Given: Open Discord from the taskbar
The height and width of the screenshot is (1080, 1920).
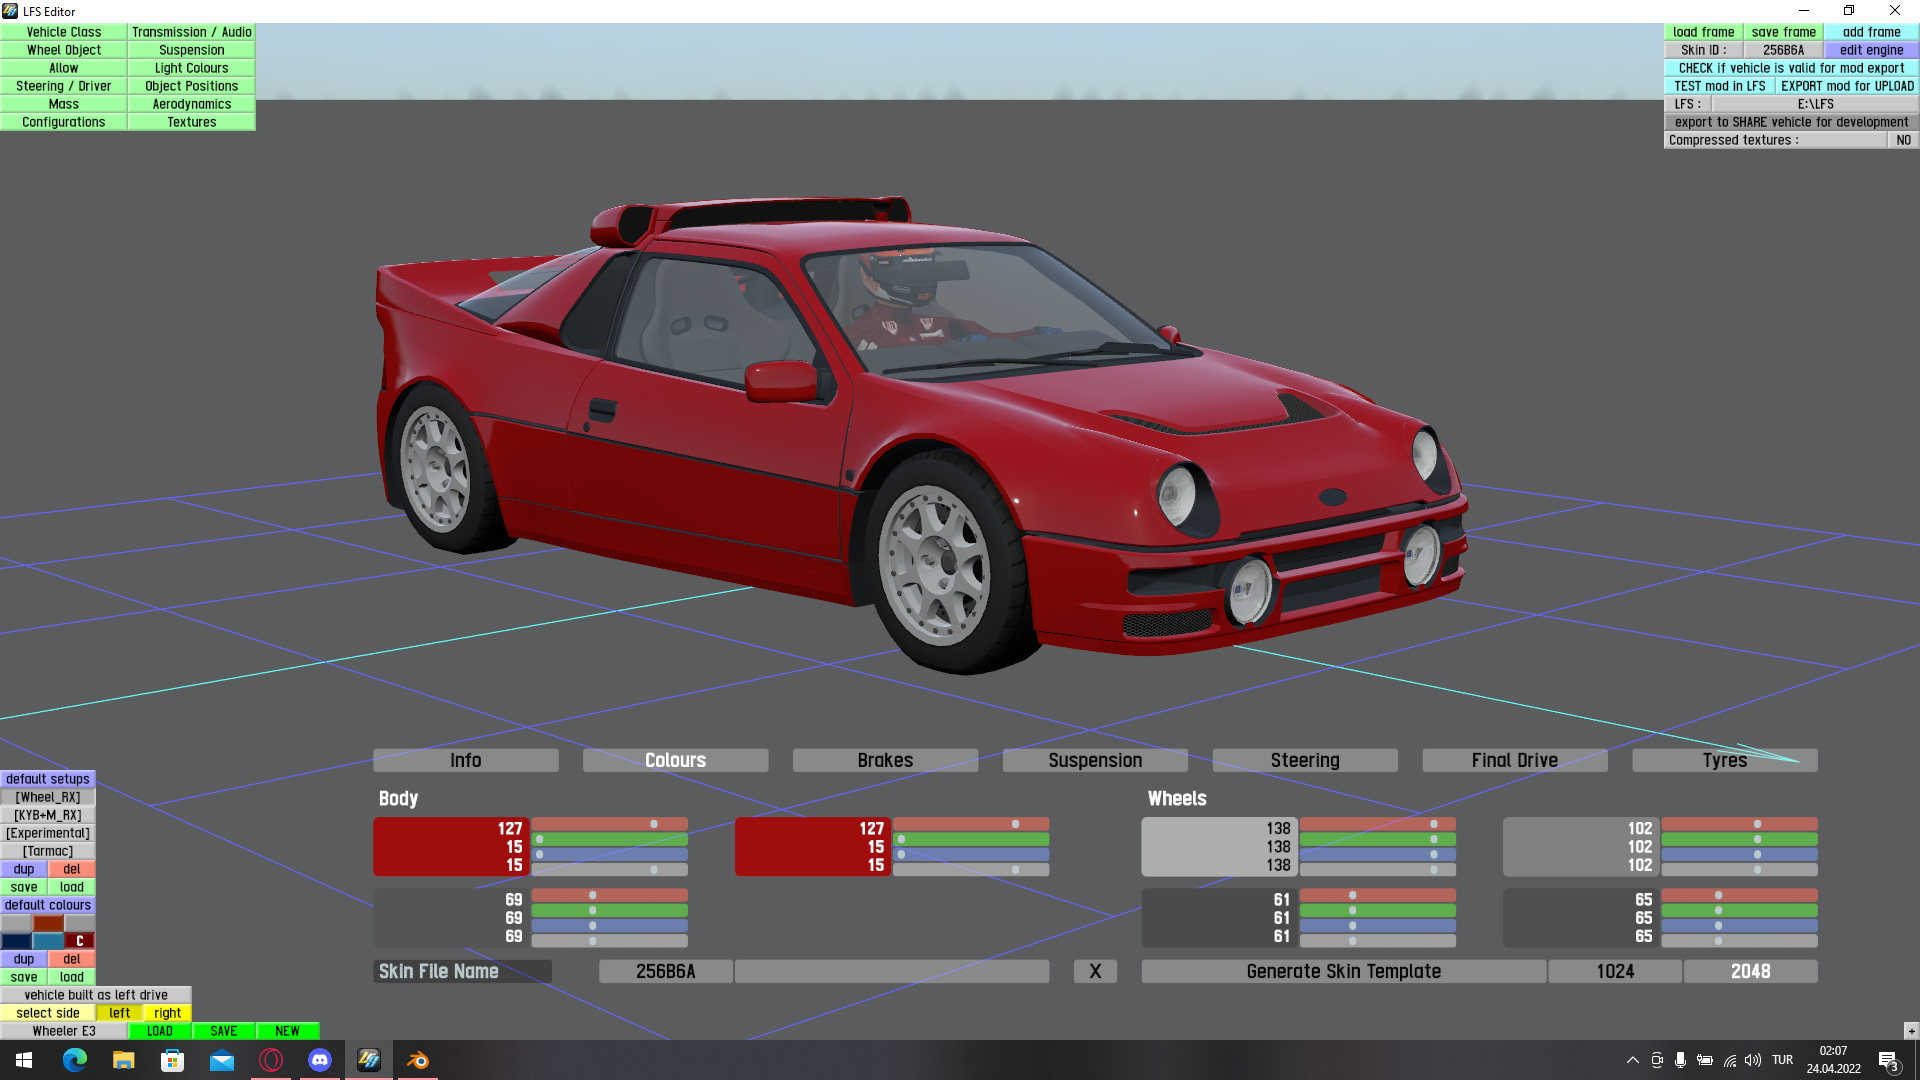Looking at the screenshot, I should point(320,1060).
